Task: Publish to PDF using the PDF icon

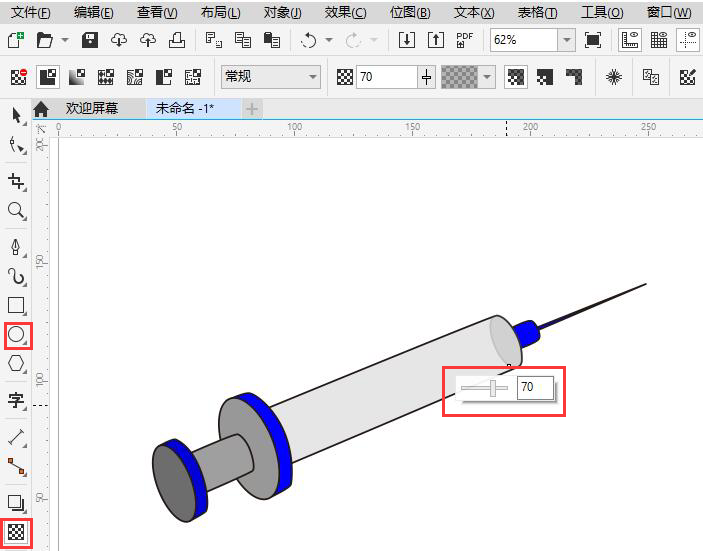Action: point(464,40)
